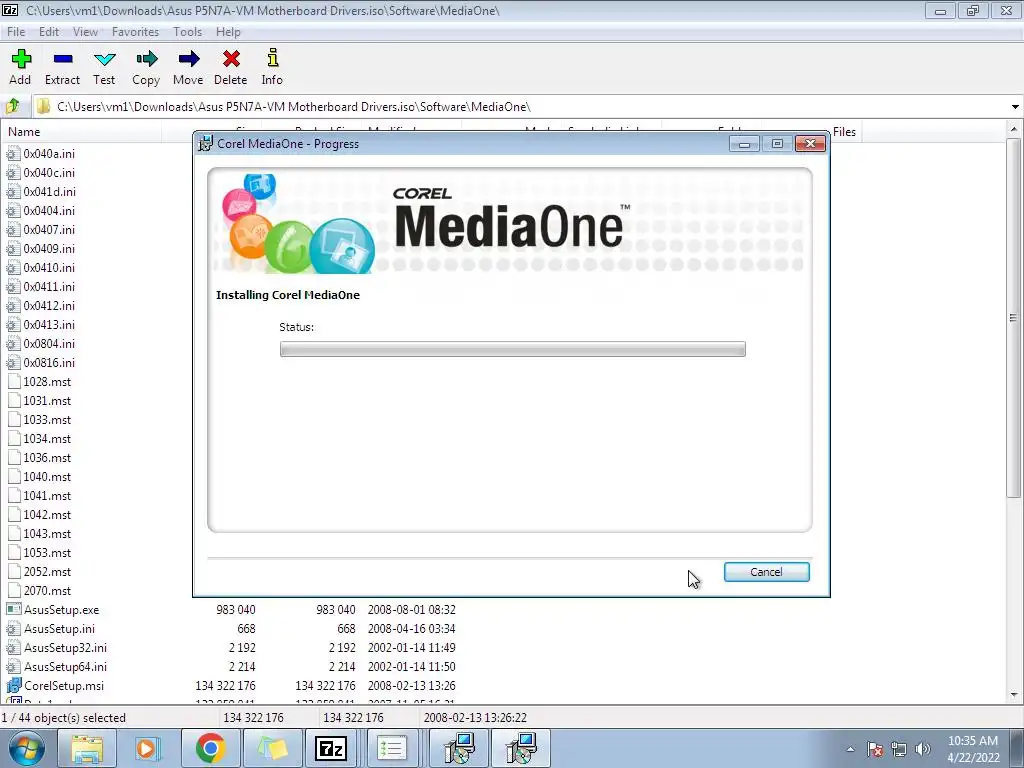Open the Windows Start menu
Image resolution: width=1024 pixels, height=768 pixels.
point(26,748)
